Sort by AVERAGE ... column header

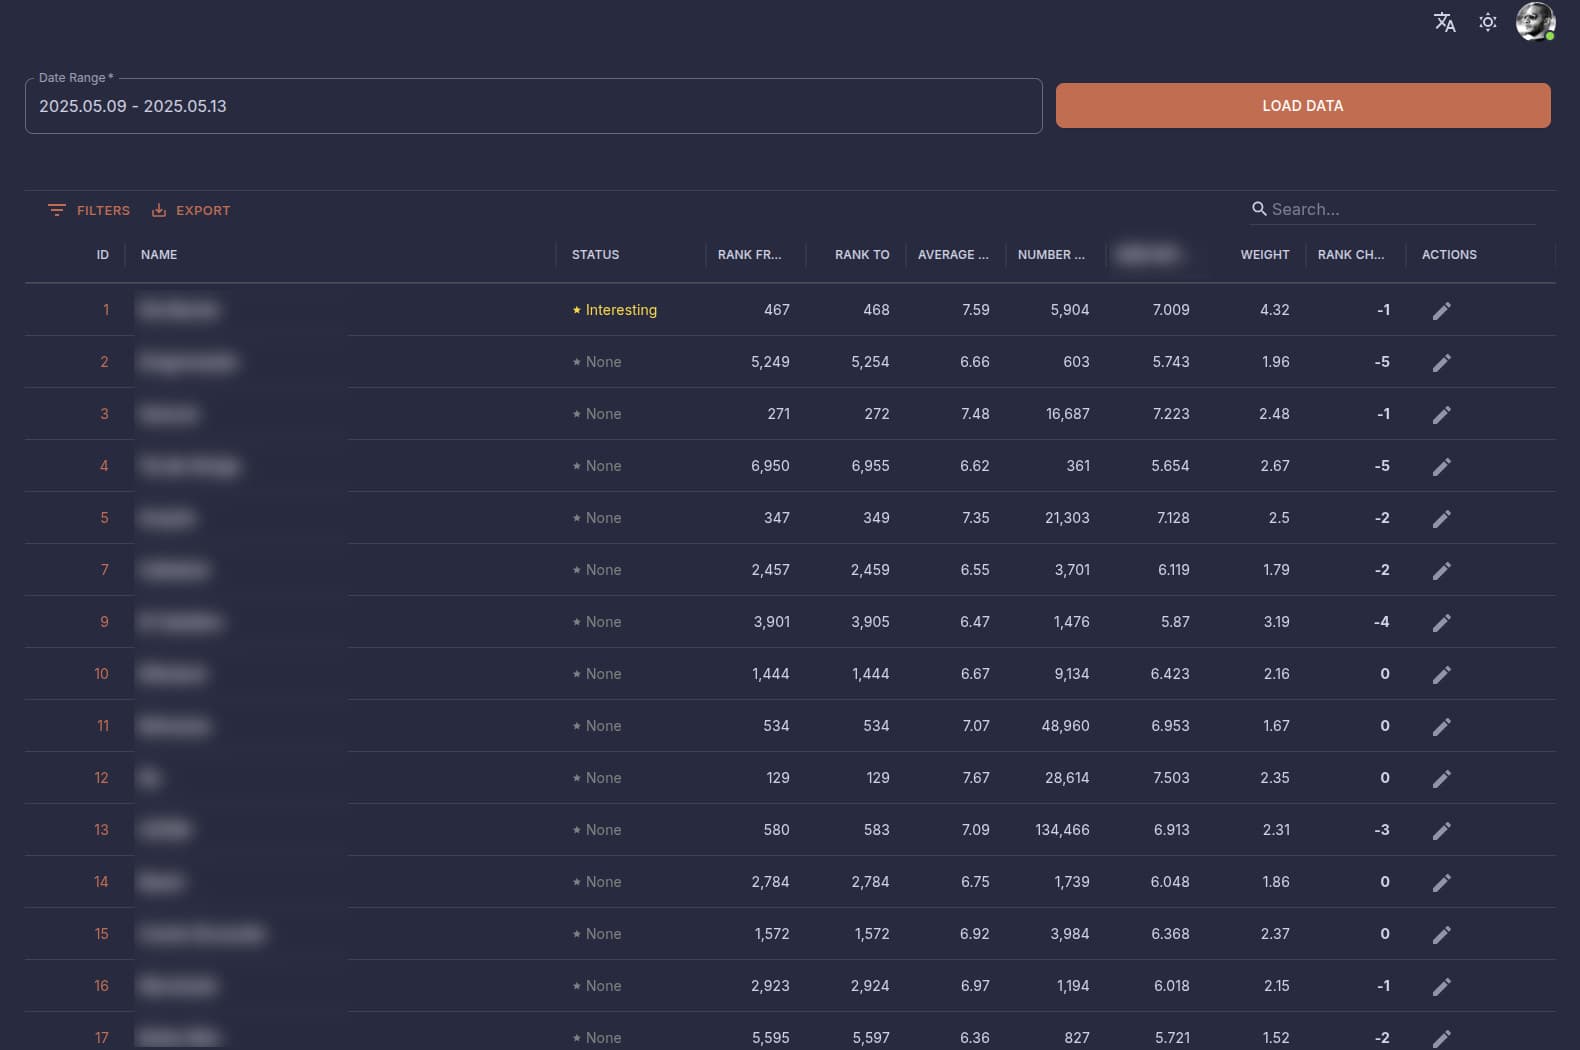[953, 255]
